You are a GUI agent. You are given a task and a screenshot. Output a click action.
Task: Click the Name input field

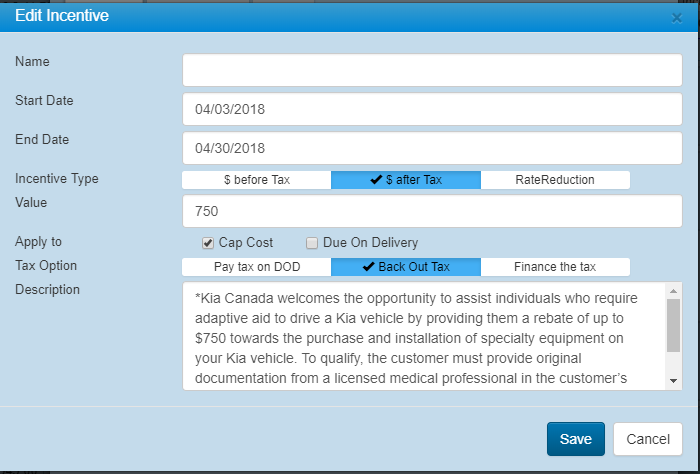[x=432, y=70]
